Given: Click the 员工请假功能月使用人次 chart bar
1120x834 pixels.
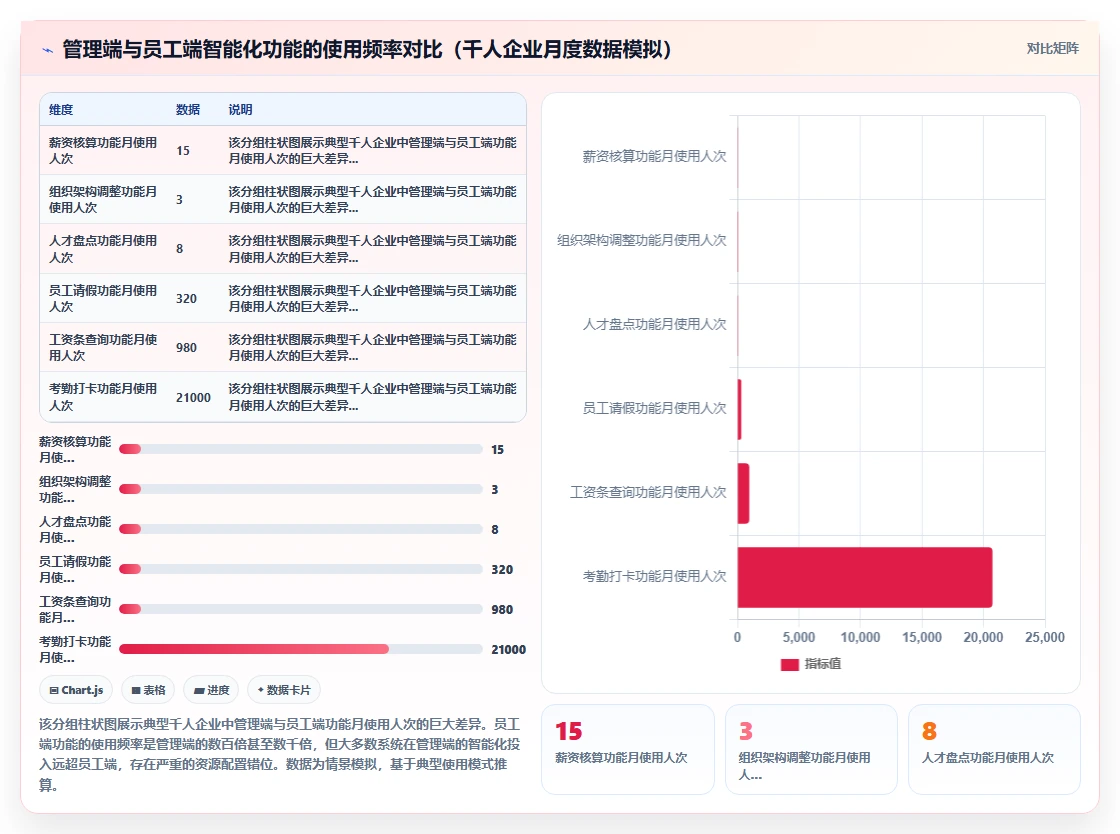Looking at the screenshot, I should [x=739, y=409].
